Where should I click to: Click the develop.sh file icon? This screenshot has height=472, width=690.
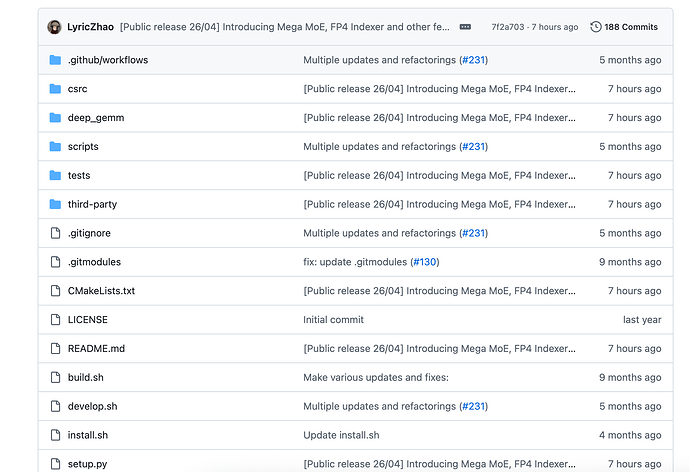(55, 406)
